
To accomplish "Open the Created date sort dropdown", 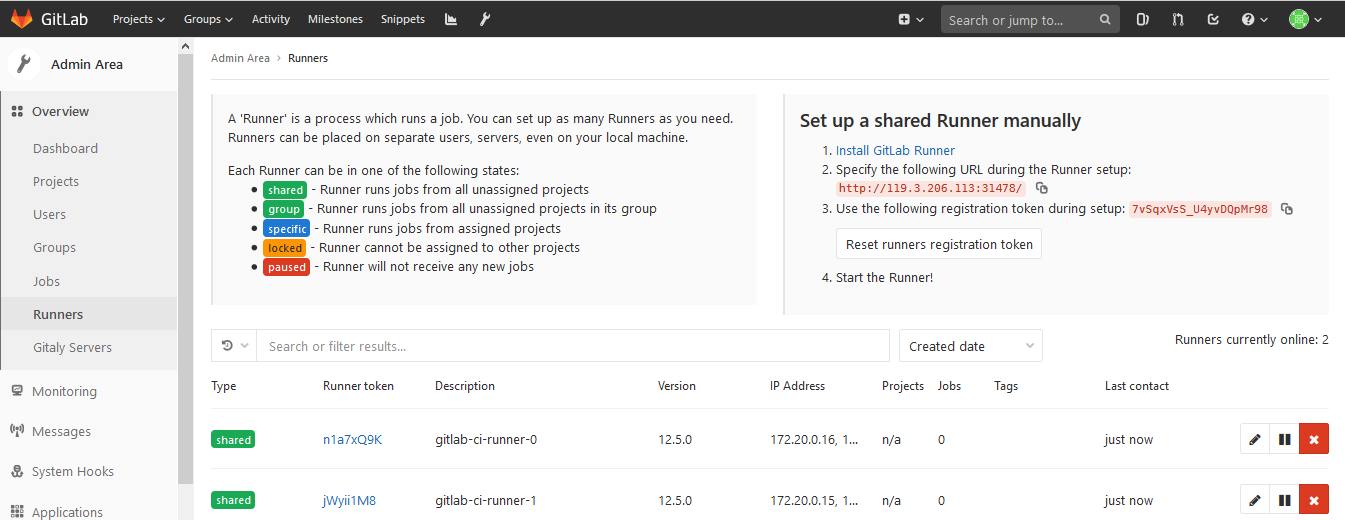I will 971,346.
